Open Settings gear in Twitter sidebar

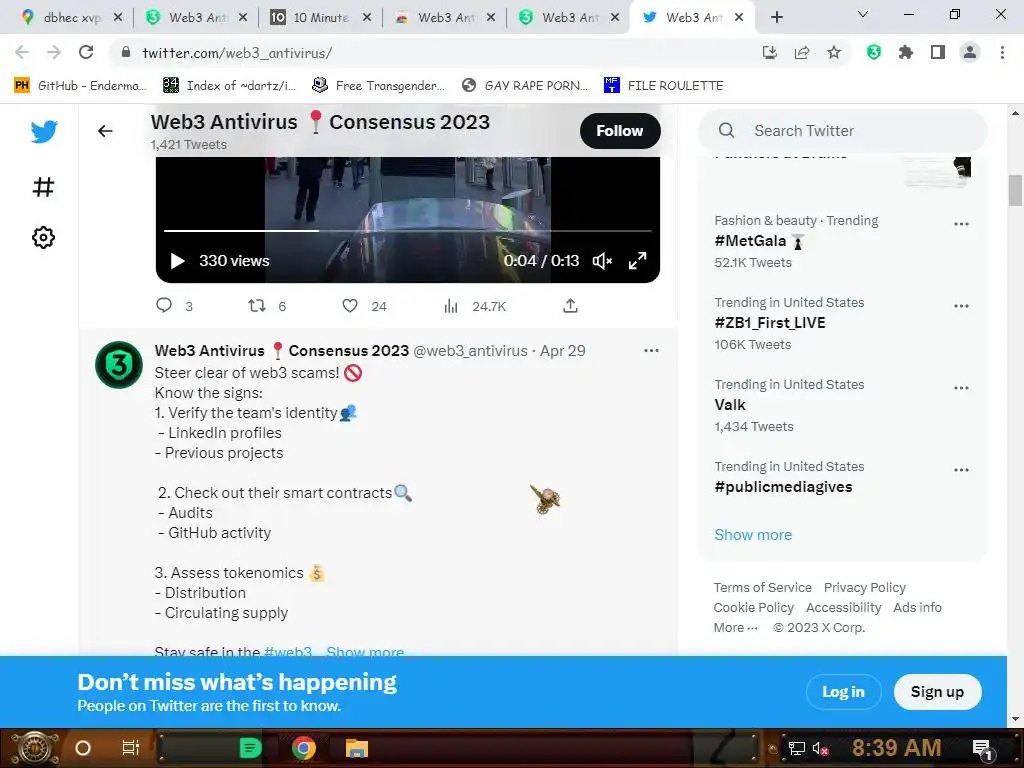click(43, 238)
